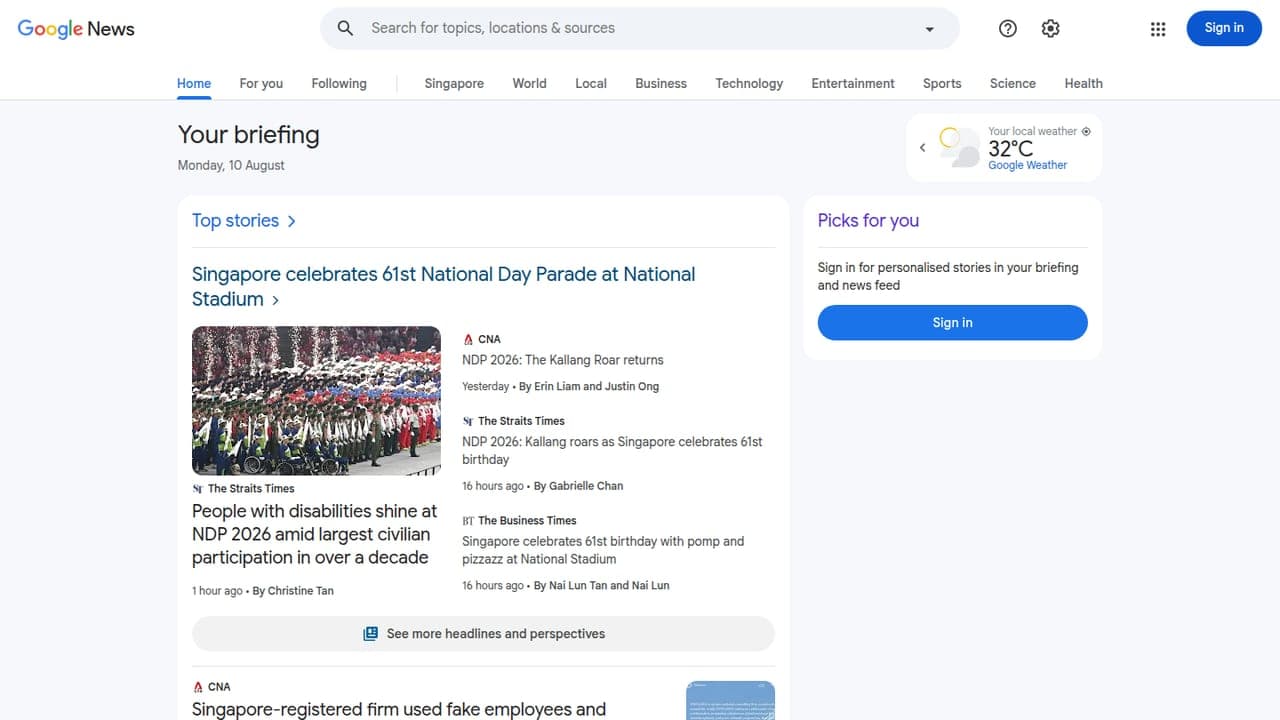Image resolution: width=1280 pixels, height=720 pixels.
Task: Click the By Erin Liam and Justin Ong byline
Action: [x=590, y=386]
